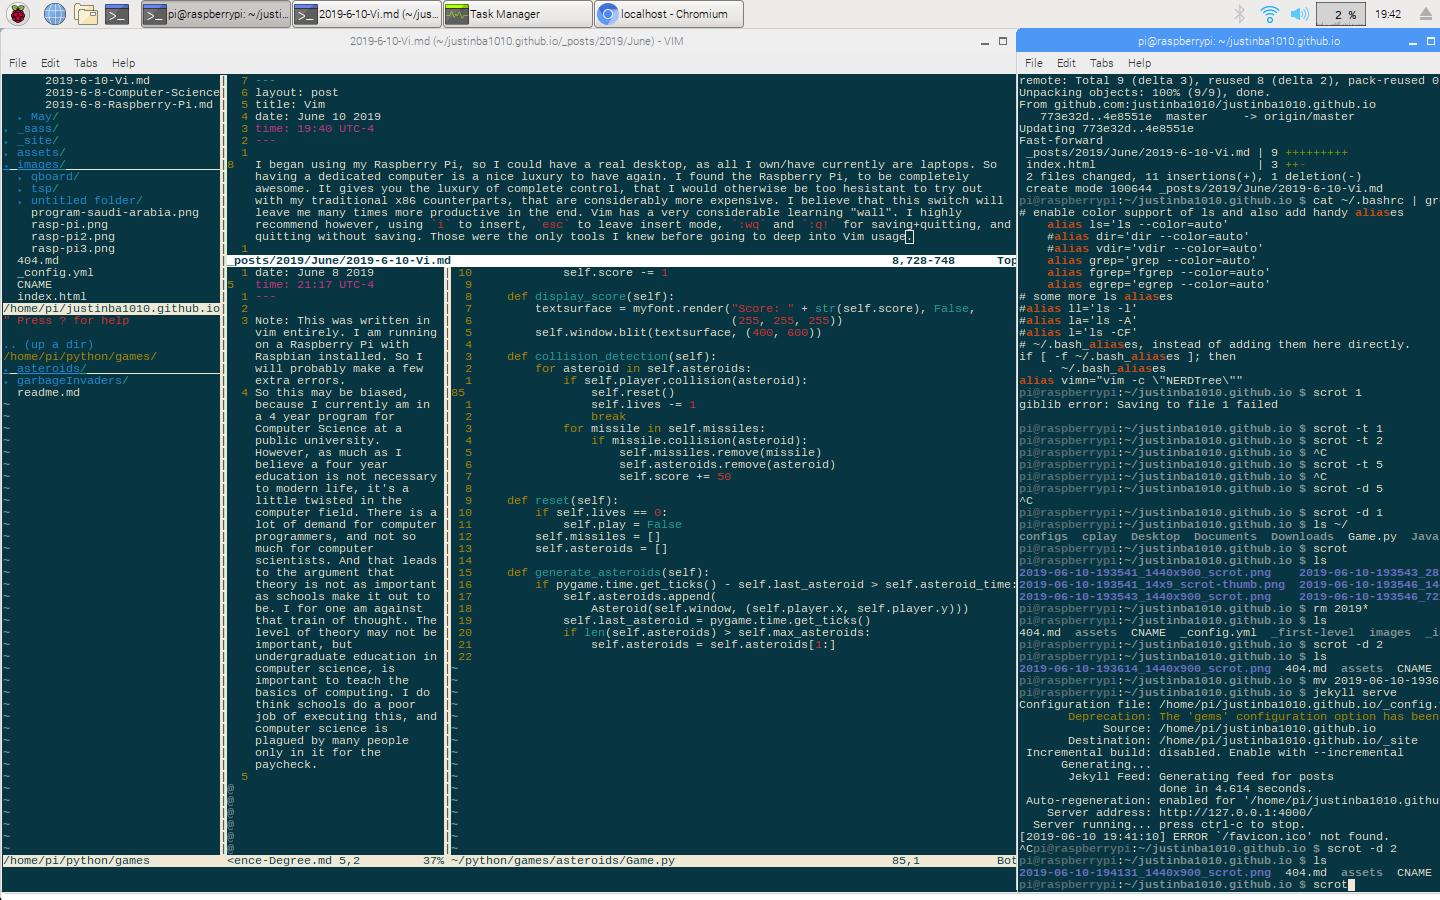This screenshot has height=900, width=1440.
Task: Open the Tabs menu in the VIM window
Action: [86, 63]
